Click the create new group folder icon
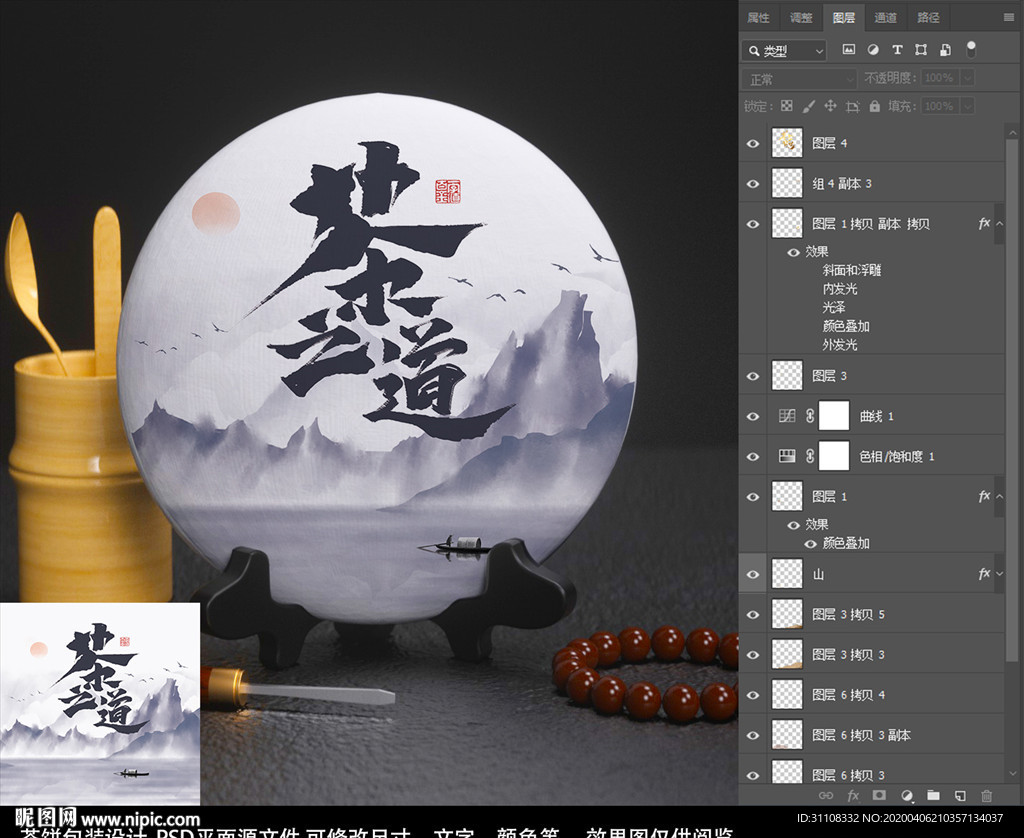The image size is (1024, 838). [933, 795]
